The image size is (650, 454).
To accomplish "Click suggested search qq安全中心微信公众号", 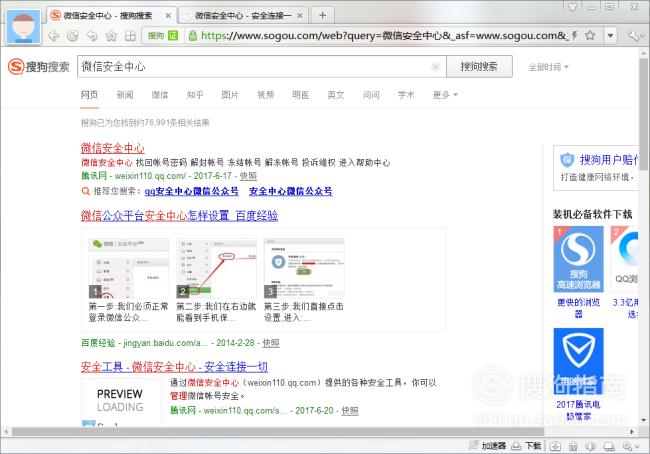I will click(192, 191).
